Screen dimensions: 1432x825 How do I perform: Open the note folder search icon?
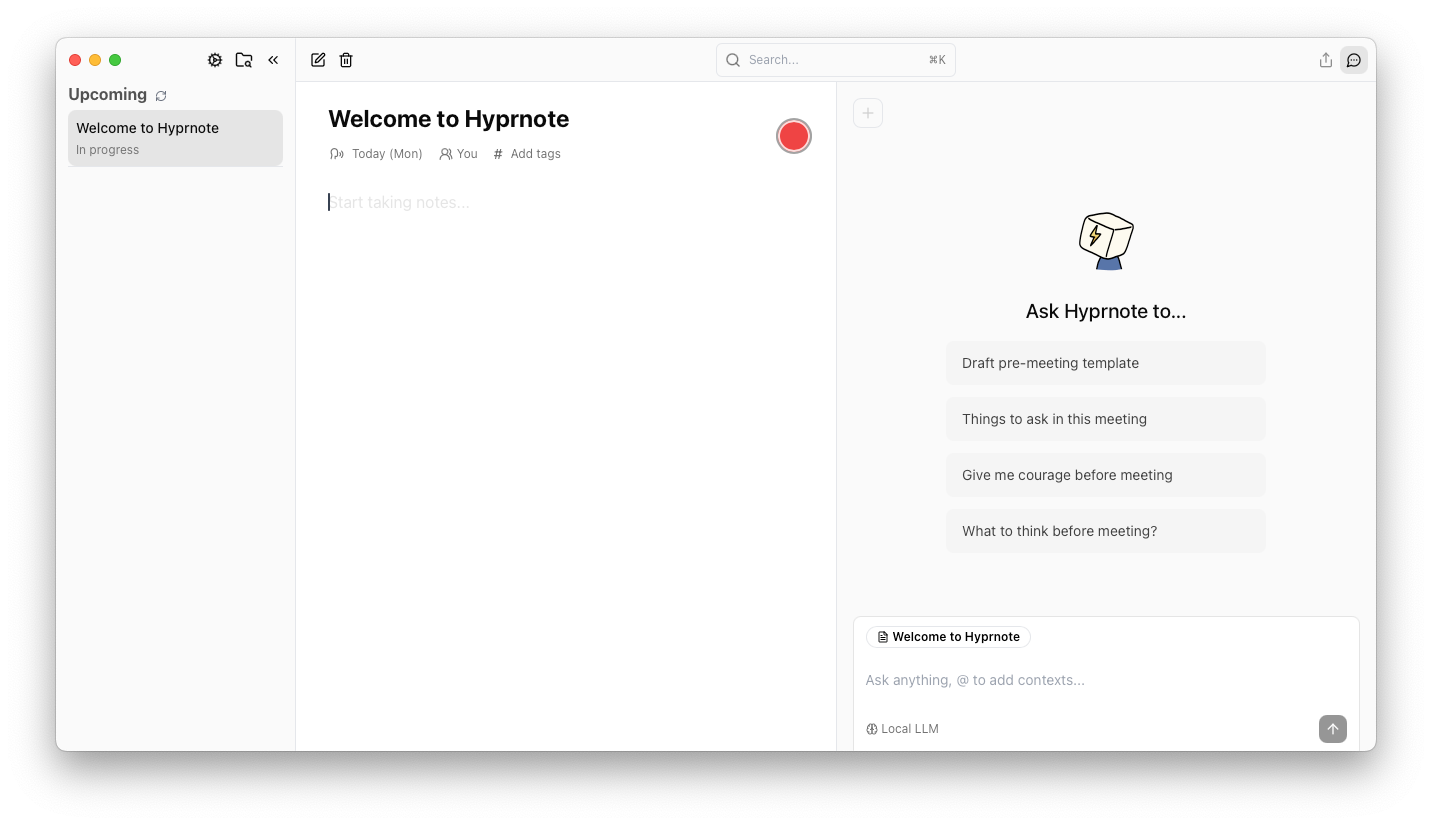tap(244, 60)
